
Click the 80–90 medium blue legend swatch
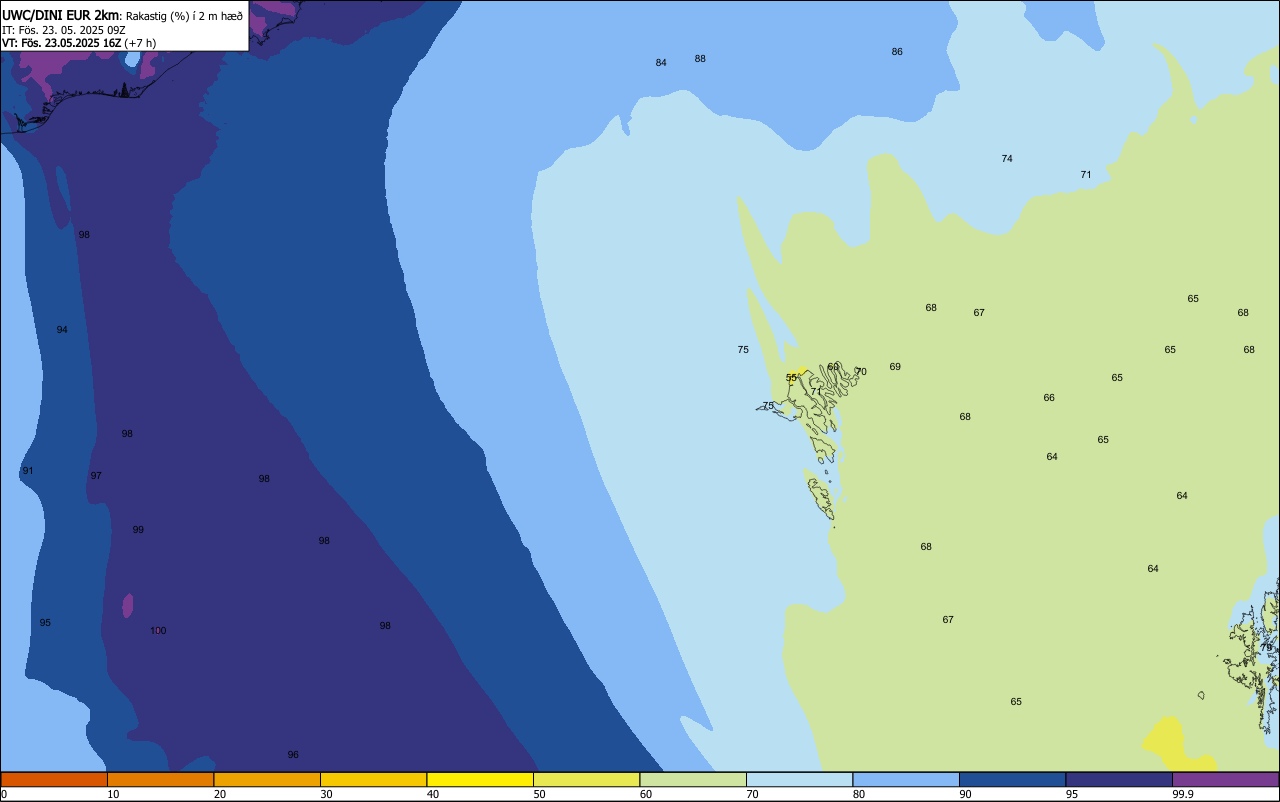click(x=906, y=779)
